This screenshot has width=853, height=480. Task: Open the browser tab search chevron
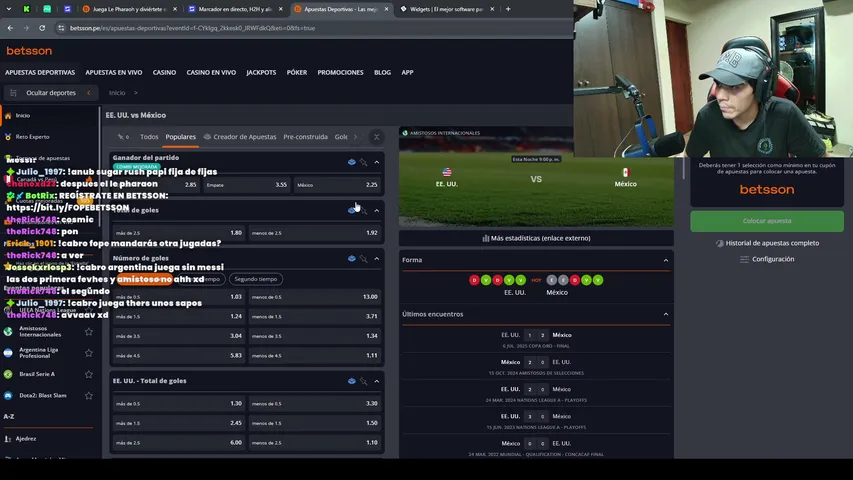[9, 9]
